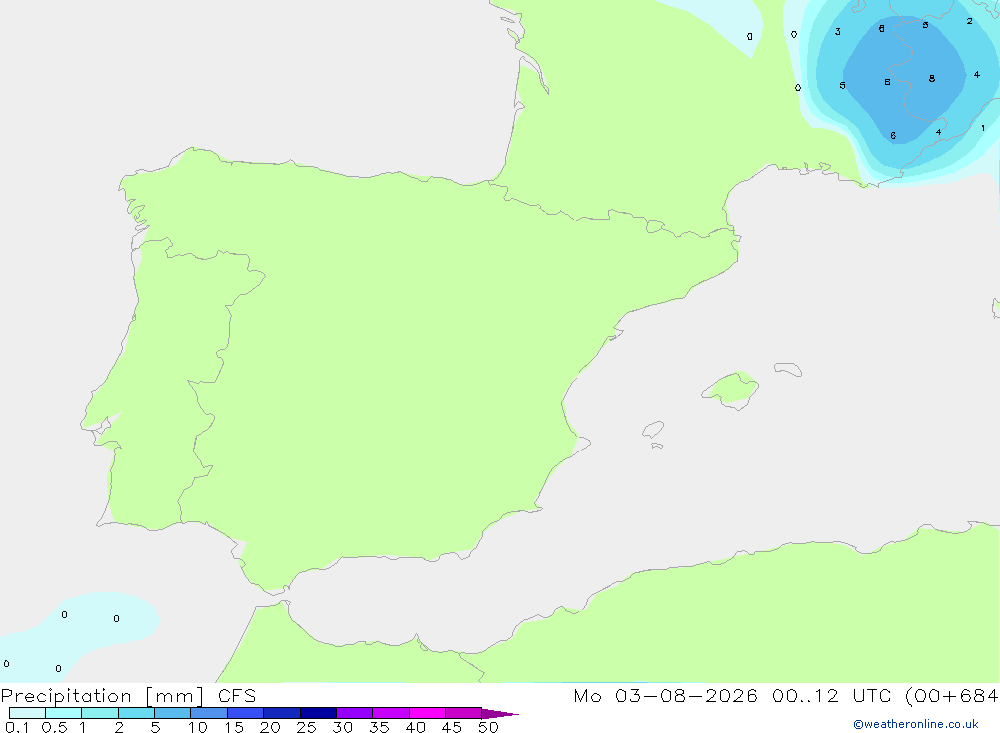This screenshot has width=1000, height=733.
Task: Click the "25" legend scale label
Action: (x=307, y=727)
